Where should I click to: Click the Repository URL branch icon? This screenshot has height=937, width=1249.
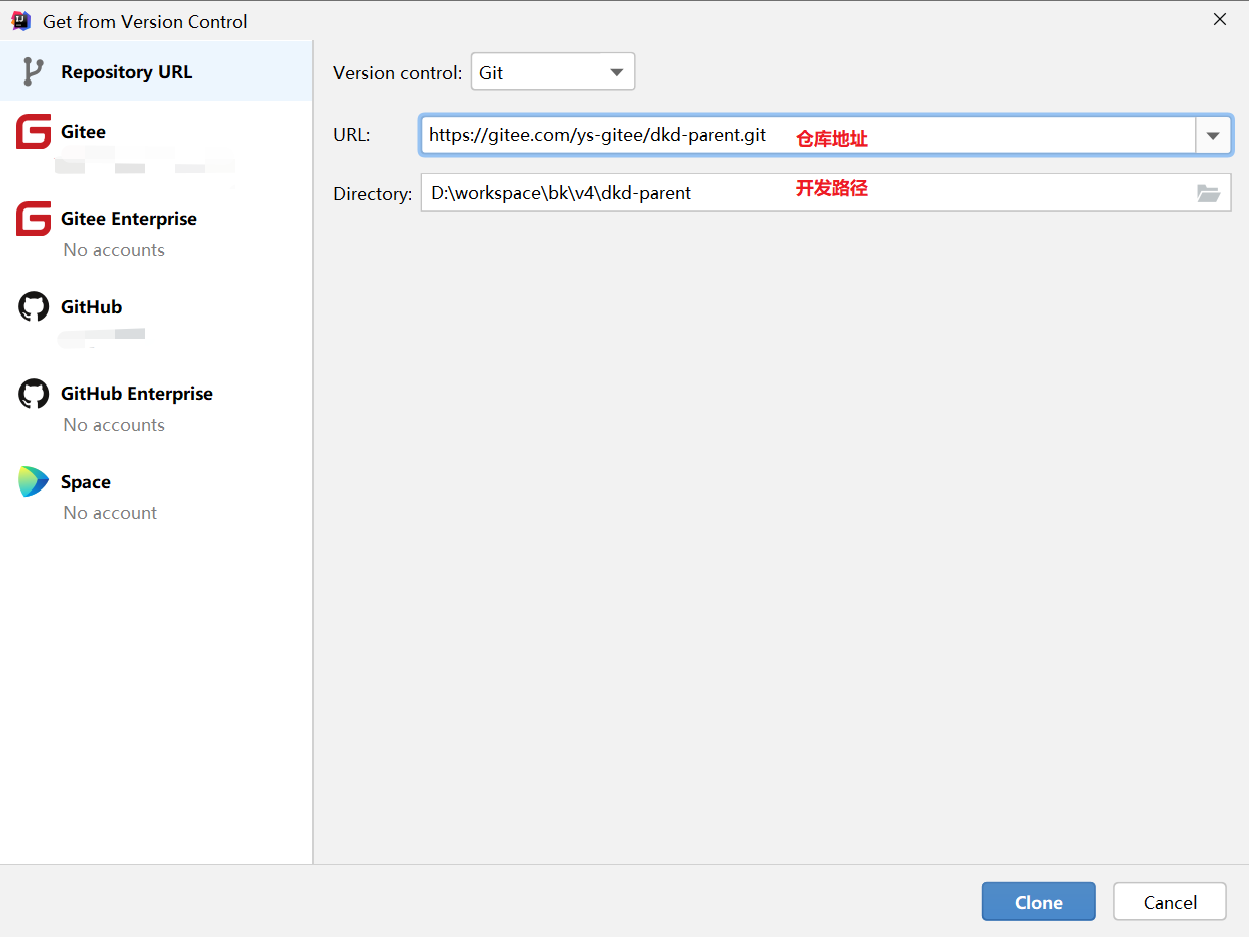(33, 72)
